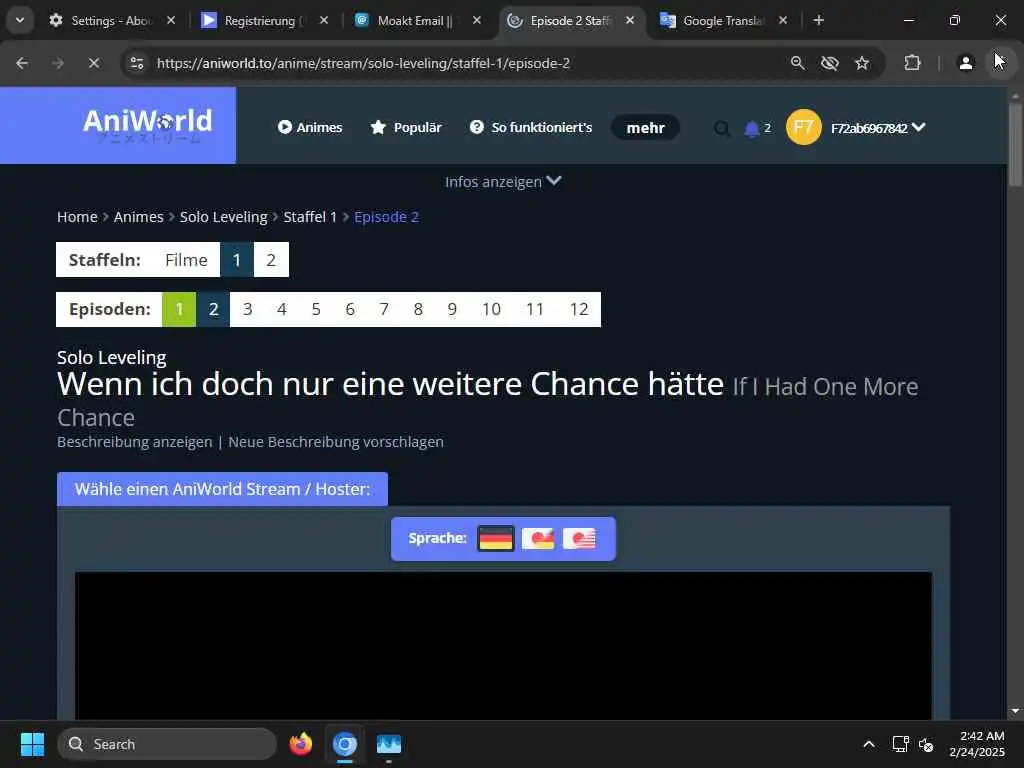Image resolution: width=1024 pixels, height=768 pixels.
Task: Open Staffel 1 breadcrumb link
Action: click(x=310, y=217)
